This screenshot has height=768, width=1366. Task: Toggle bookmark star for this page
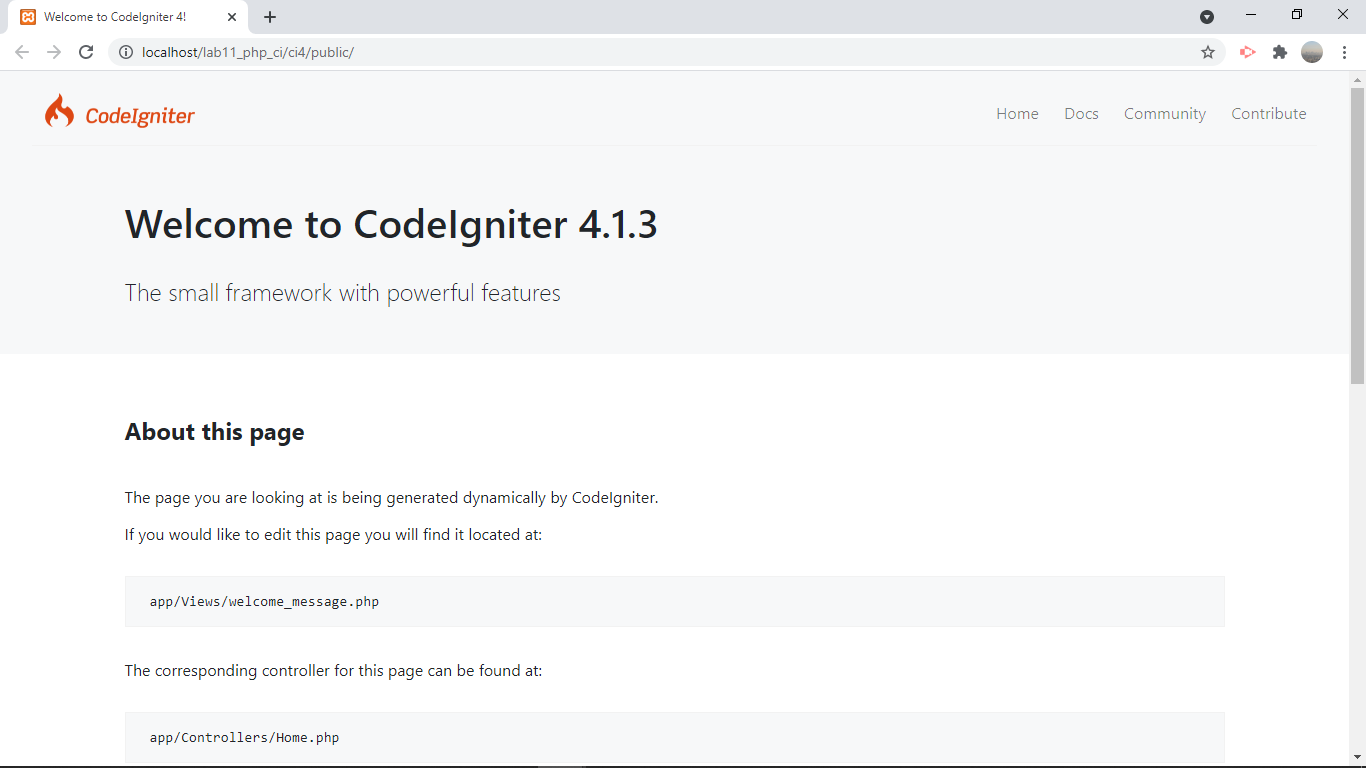[1208, 52]
